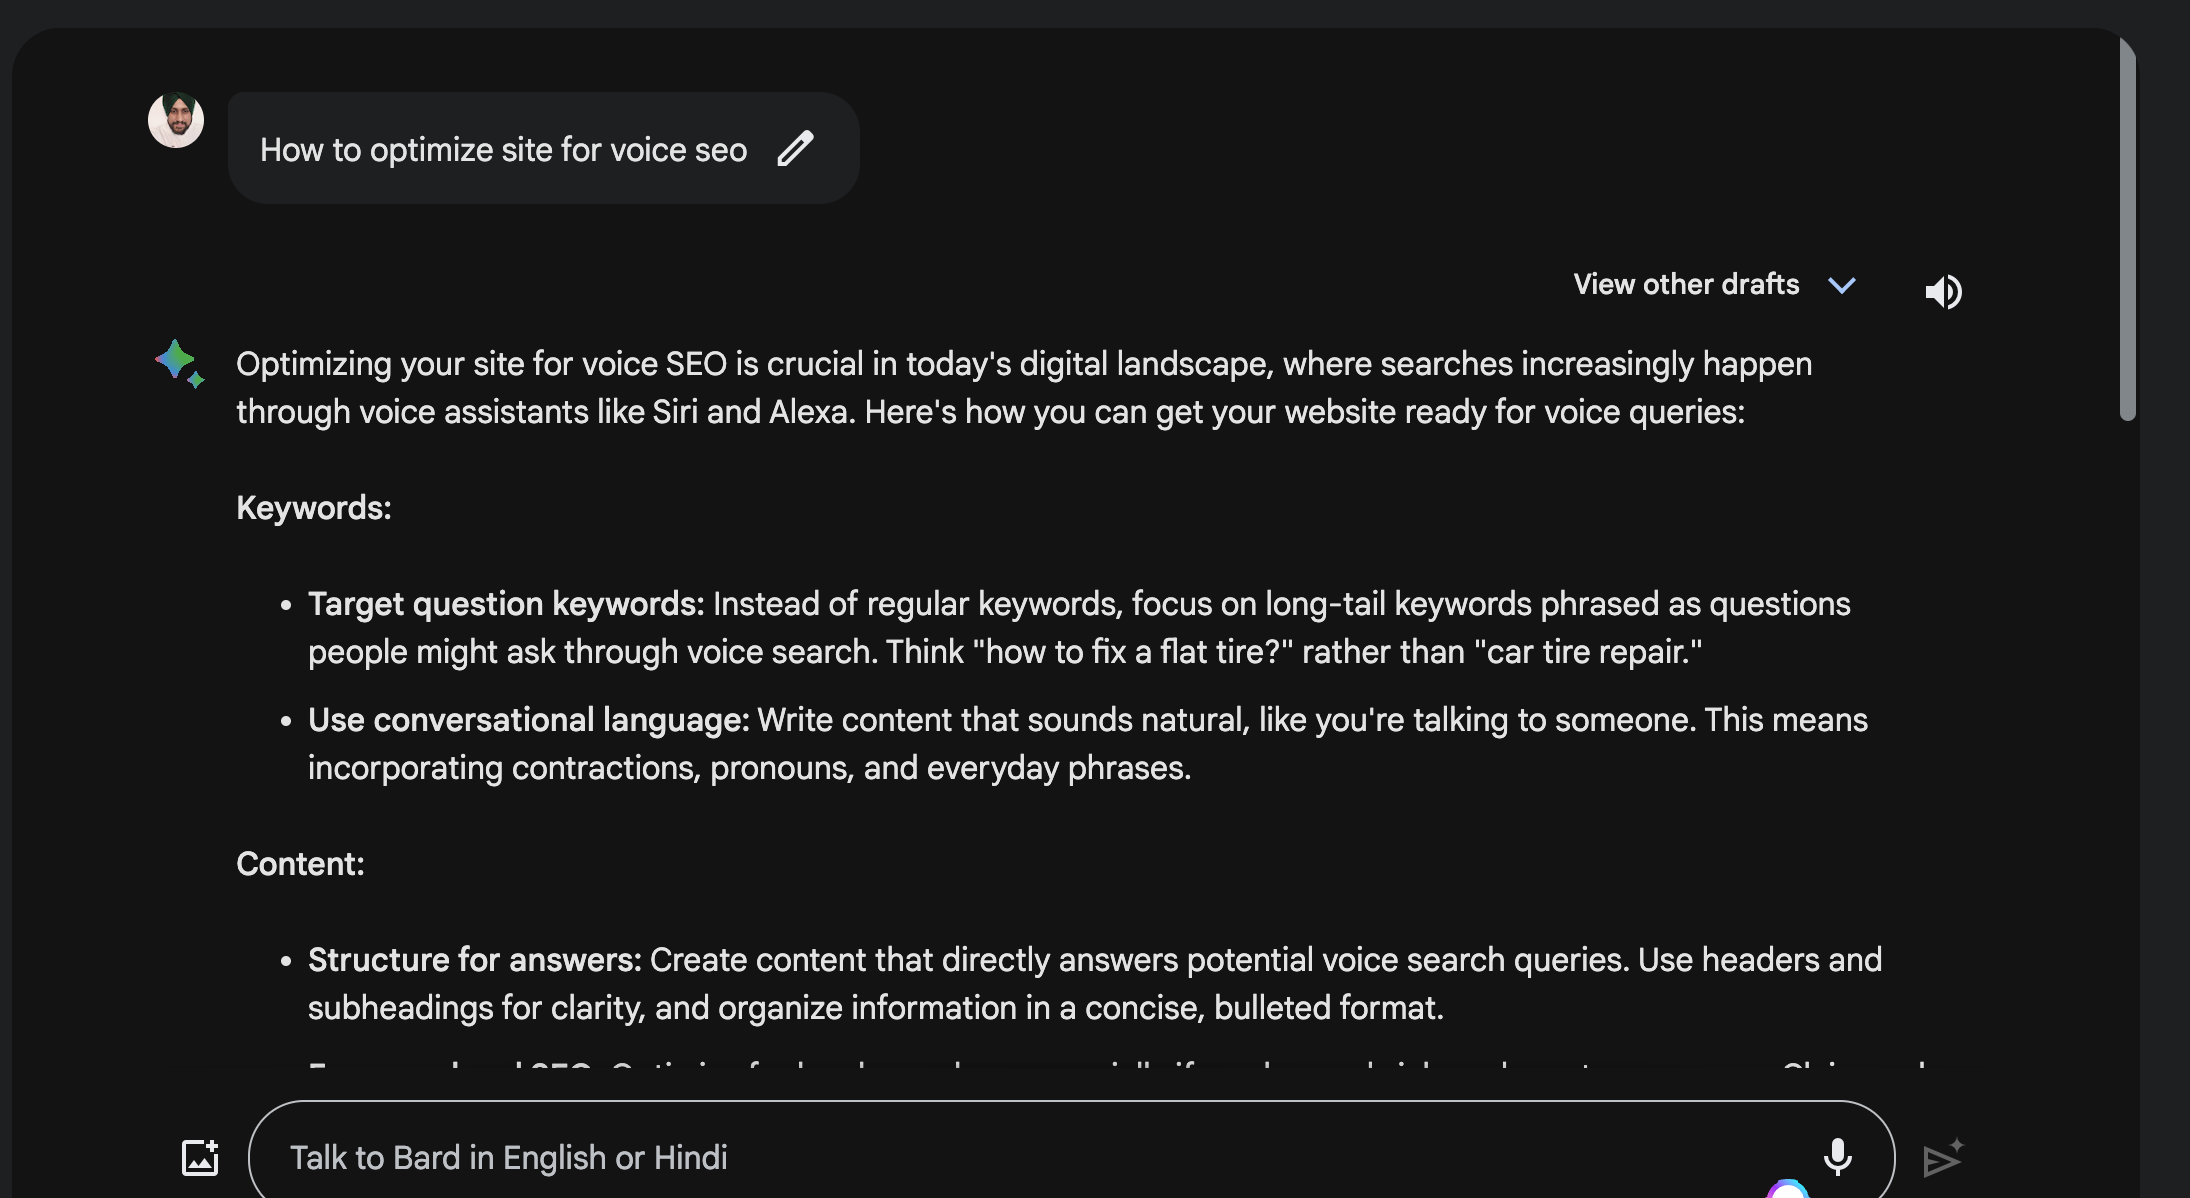This screenshot has width=2190, height=1198.
Task: Click the Use conversational language bullet
Action: pos(528,720)
